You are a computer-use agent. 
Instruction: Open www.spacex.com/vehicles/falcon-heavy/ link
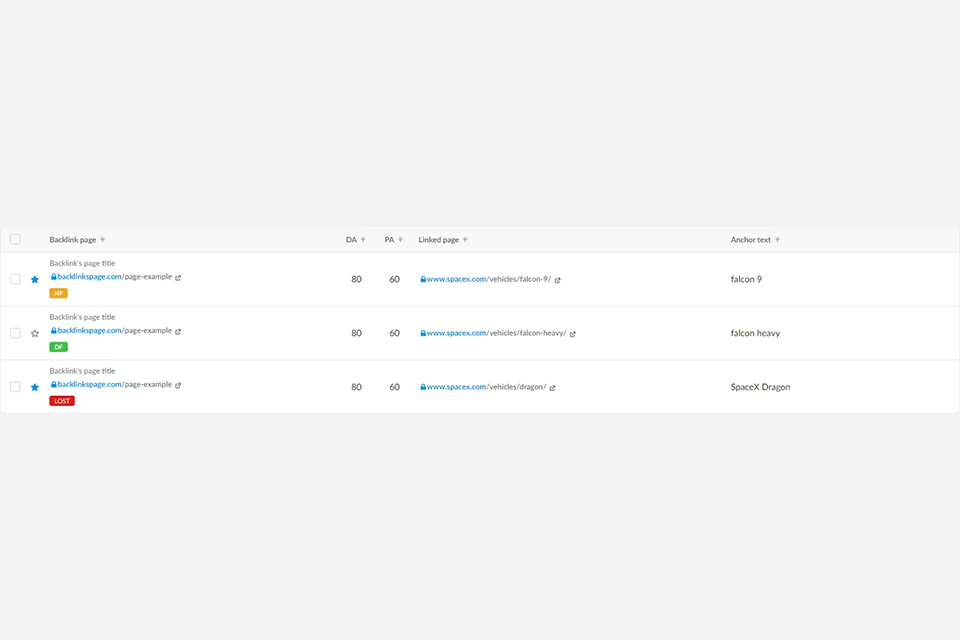click(x=497, y=333)
